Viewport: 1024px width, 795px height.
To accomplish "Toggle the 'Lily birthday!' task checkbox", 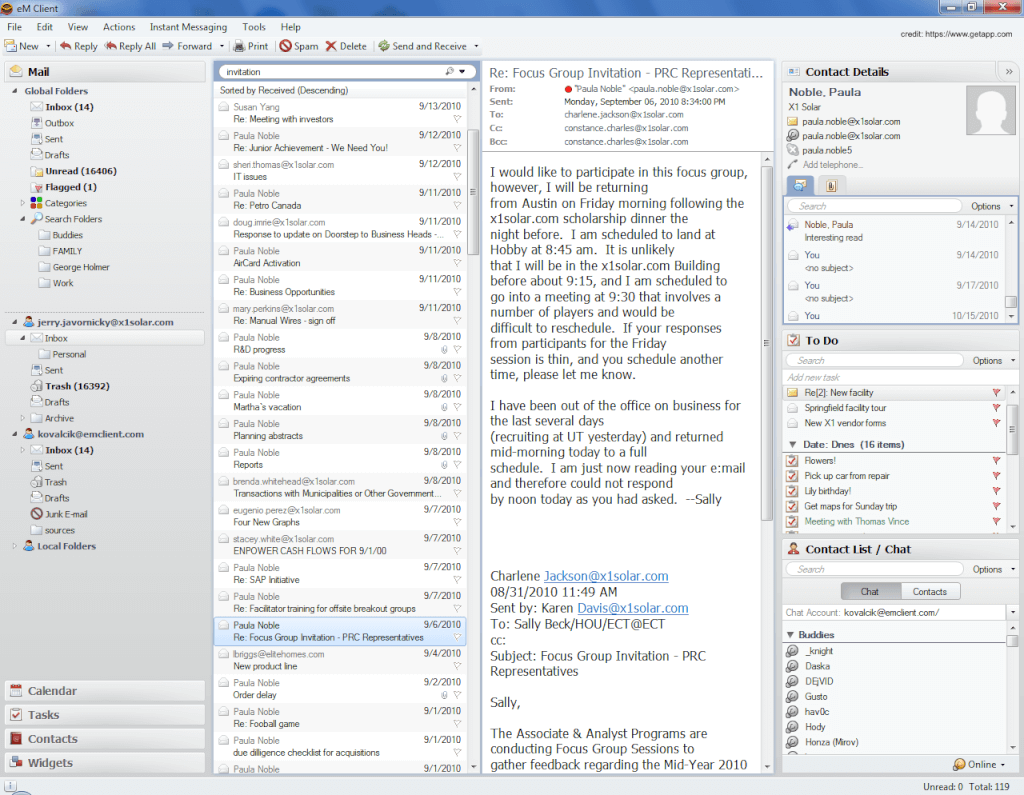I will (x=792, y=491).
